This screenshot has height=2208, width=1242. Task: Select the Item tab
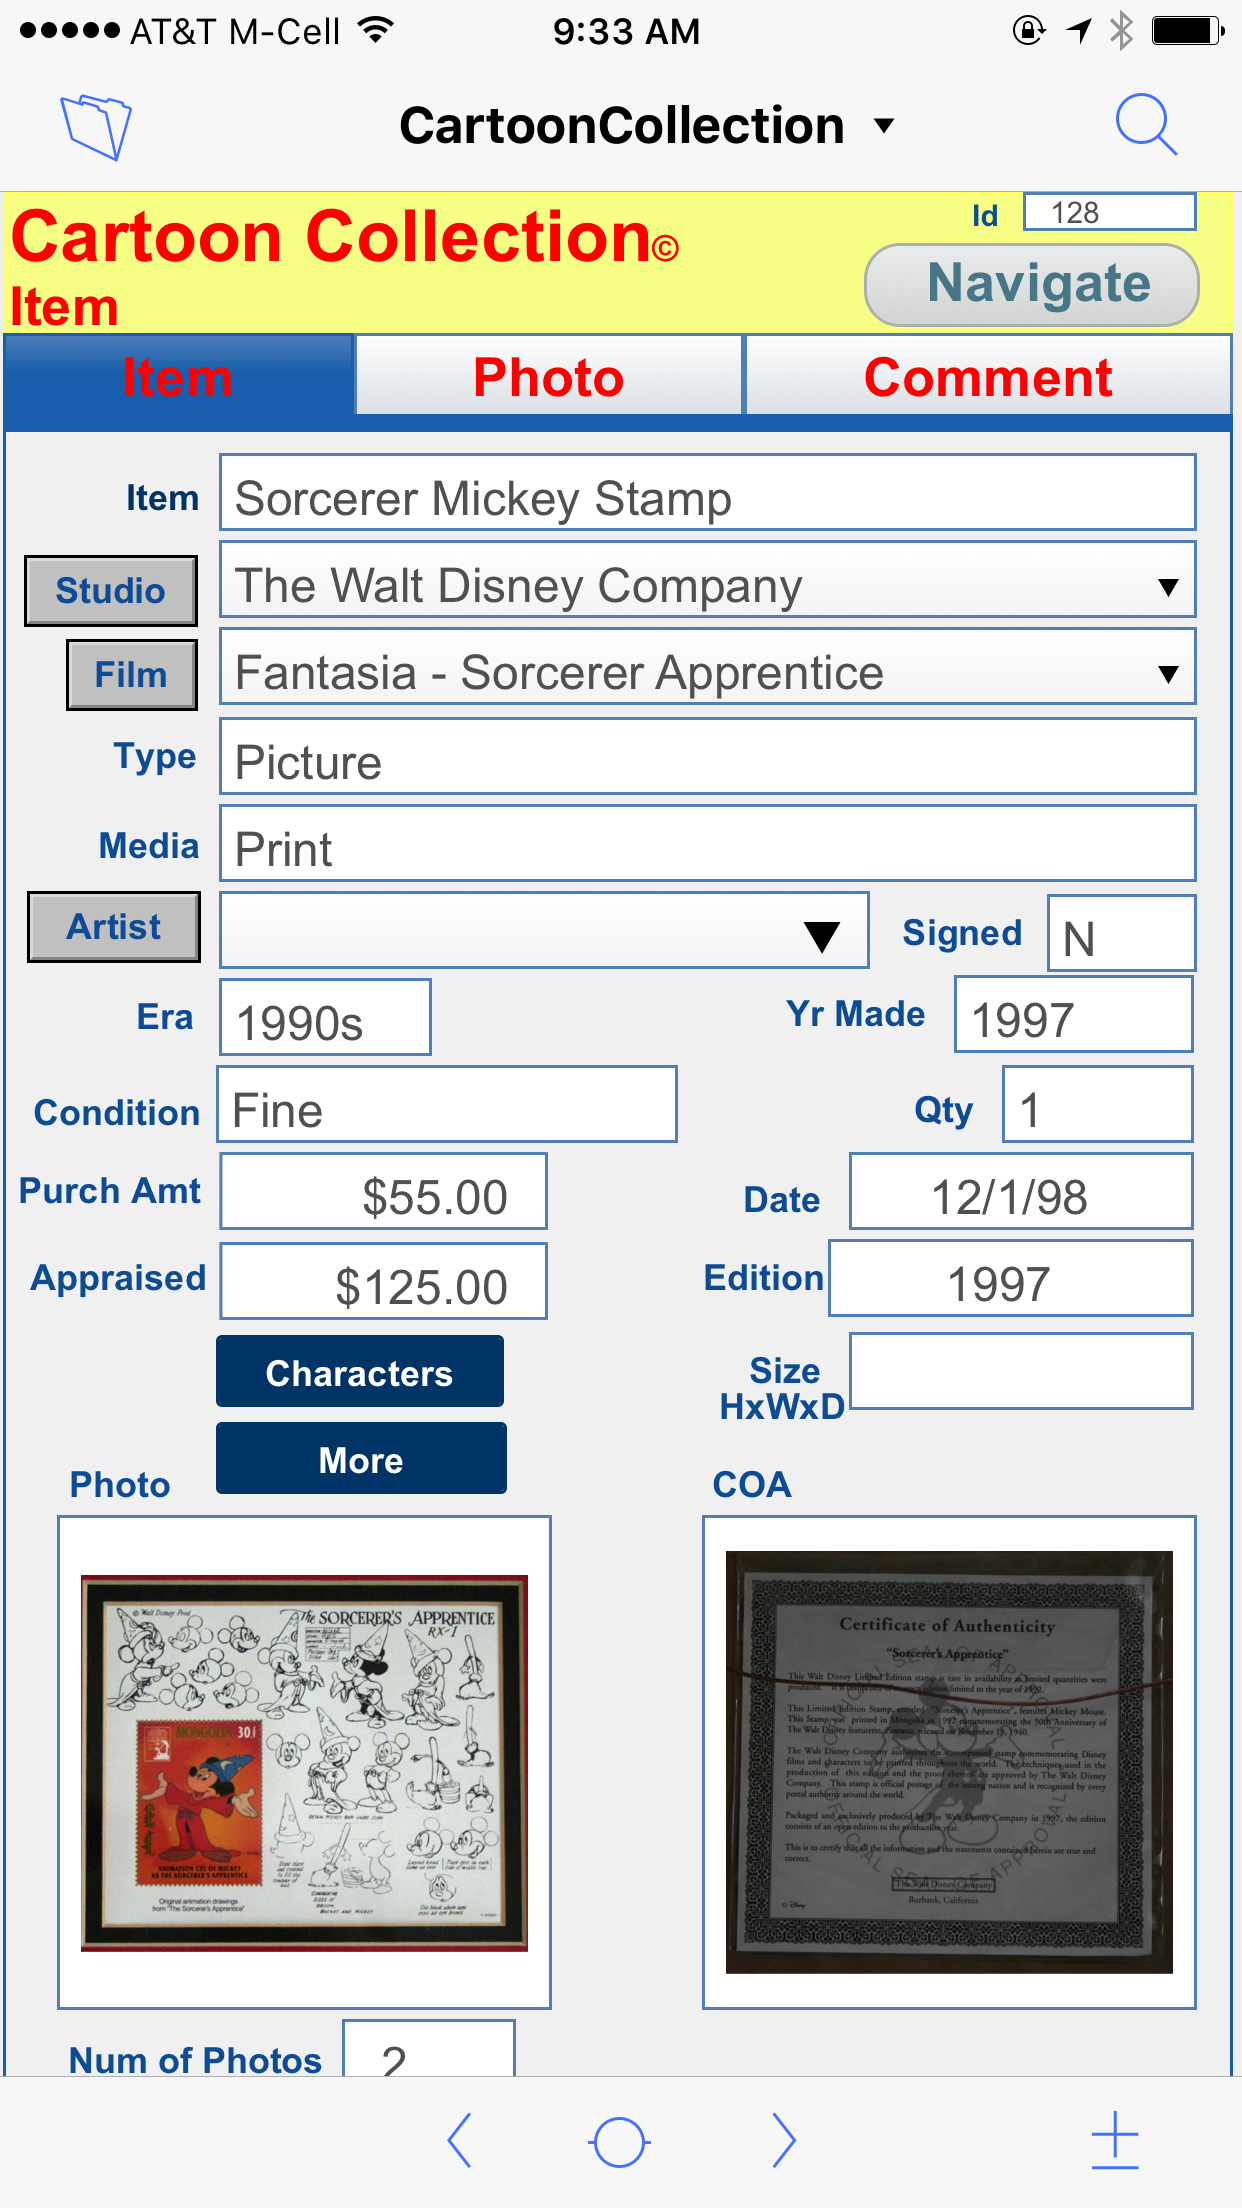coord(178,378)
